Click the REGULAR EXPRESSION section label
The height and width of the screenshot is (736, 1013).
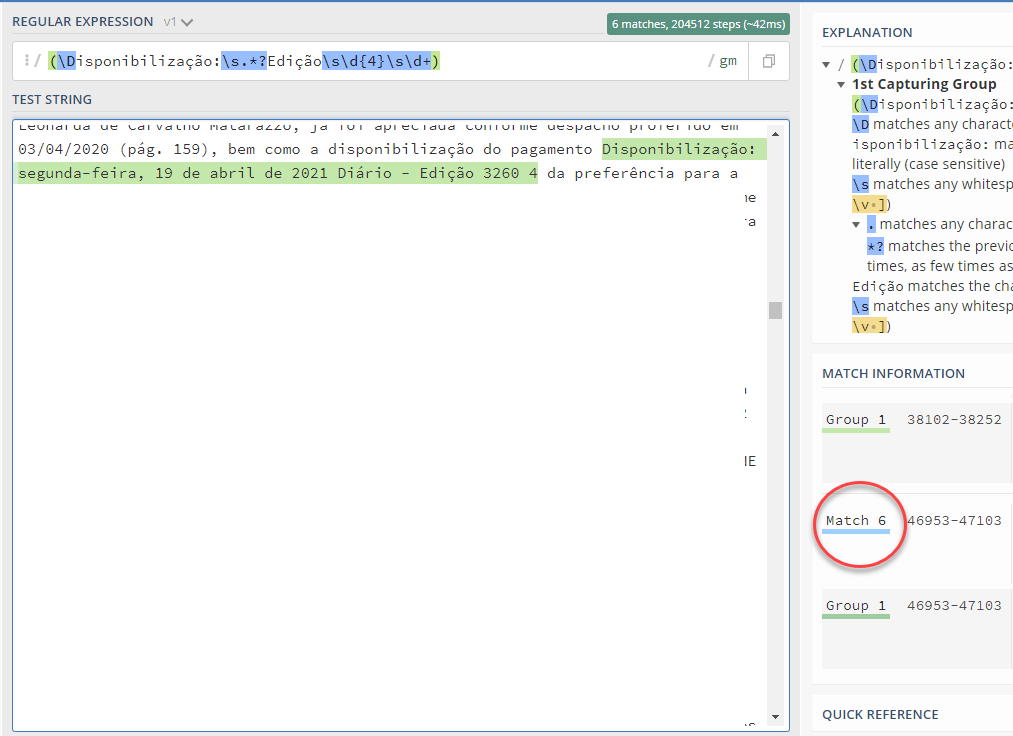coord(83,22)
